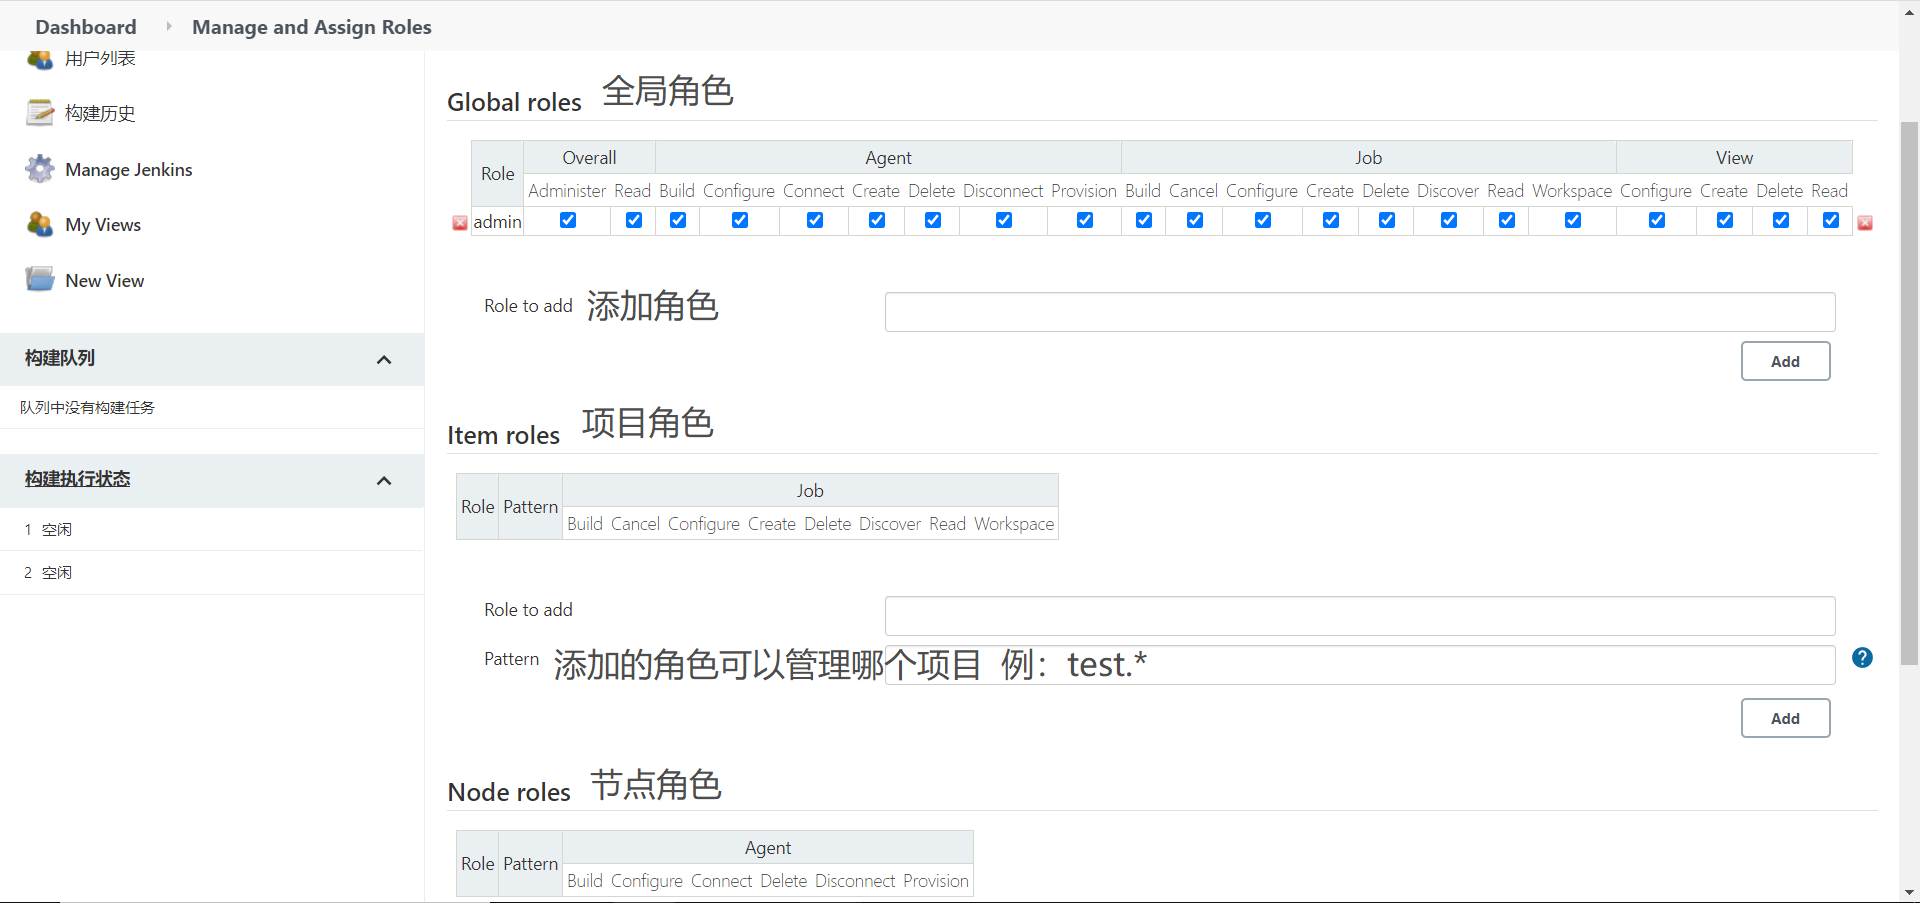This screenshot has width=1920, height=903.
Task: Click the 构建历史 build history notepad icon
Action: tap(40, 113)
